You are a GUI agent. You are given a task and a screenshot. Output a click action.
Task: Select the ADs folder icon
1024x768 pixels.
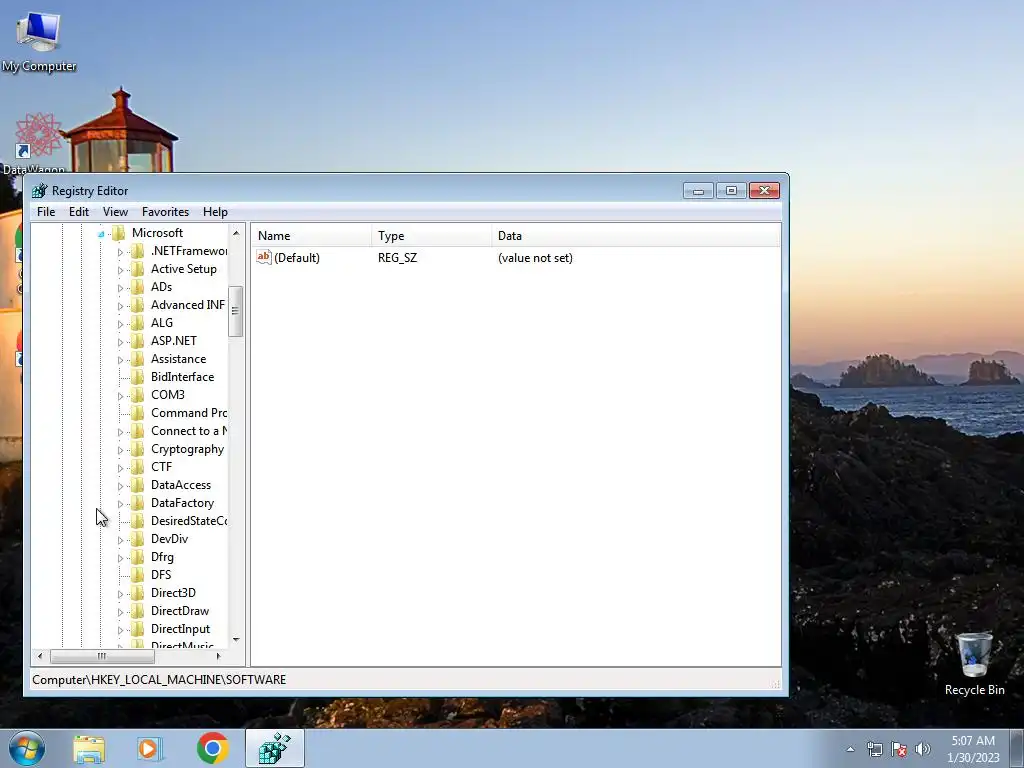tap(137, 287)
